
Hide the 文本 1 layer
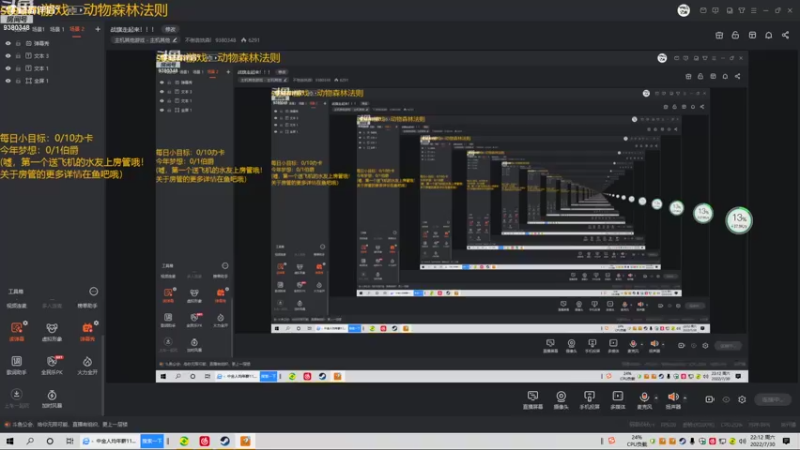(8, 68)
